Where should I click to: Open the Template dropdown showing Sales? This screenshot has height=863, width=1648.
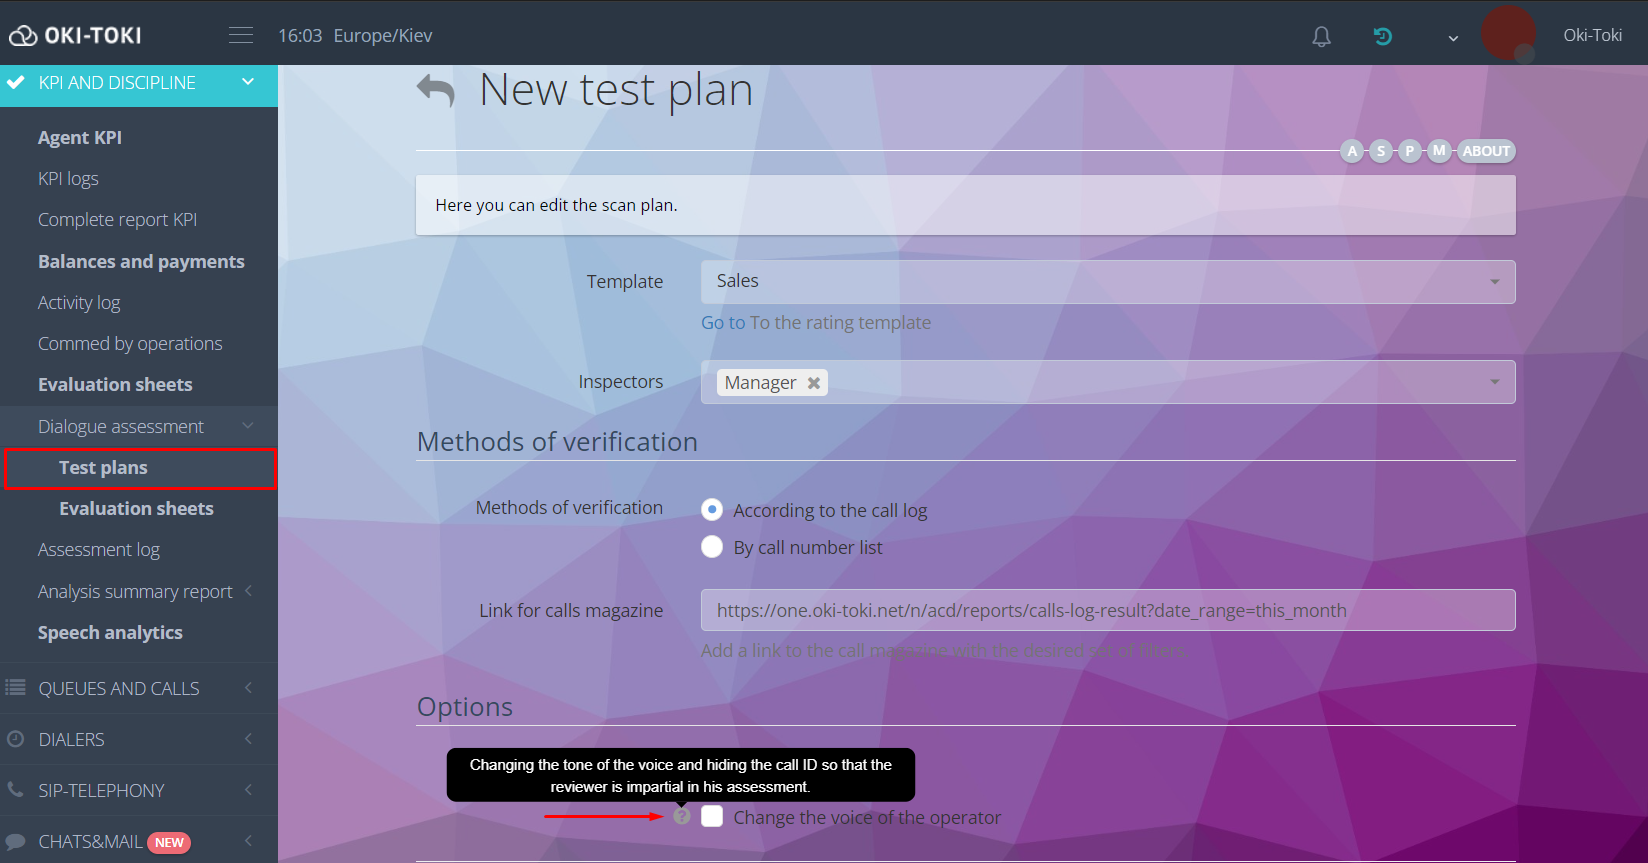[1107, 282]
